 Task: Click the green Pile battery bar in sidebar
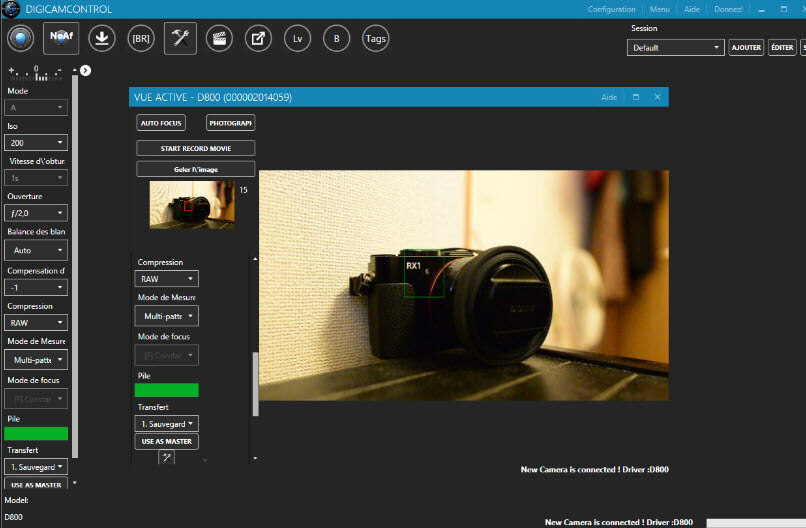point(36,433)
